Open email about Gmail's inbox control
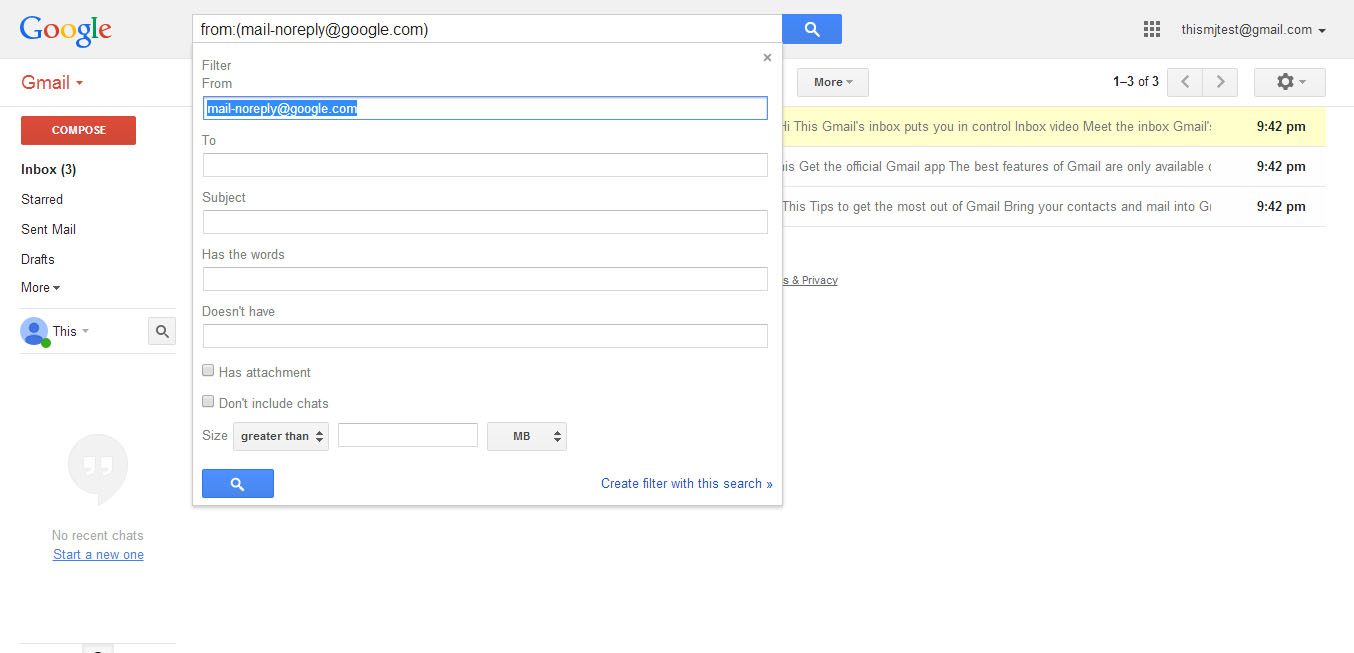 click(x=1053, y=127)
